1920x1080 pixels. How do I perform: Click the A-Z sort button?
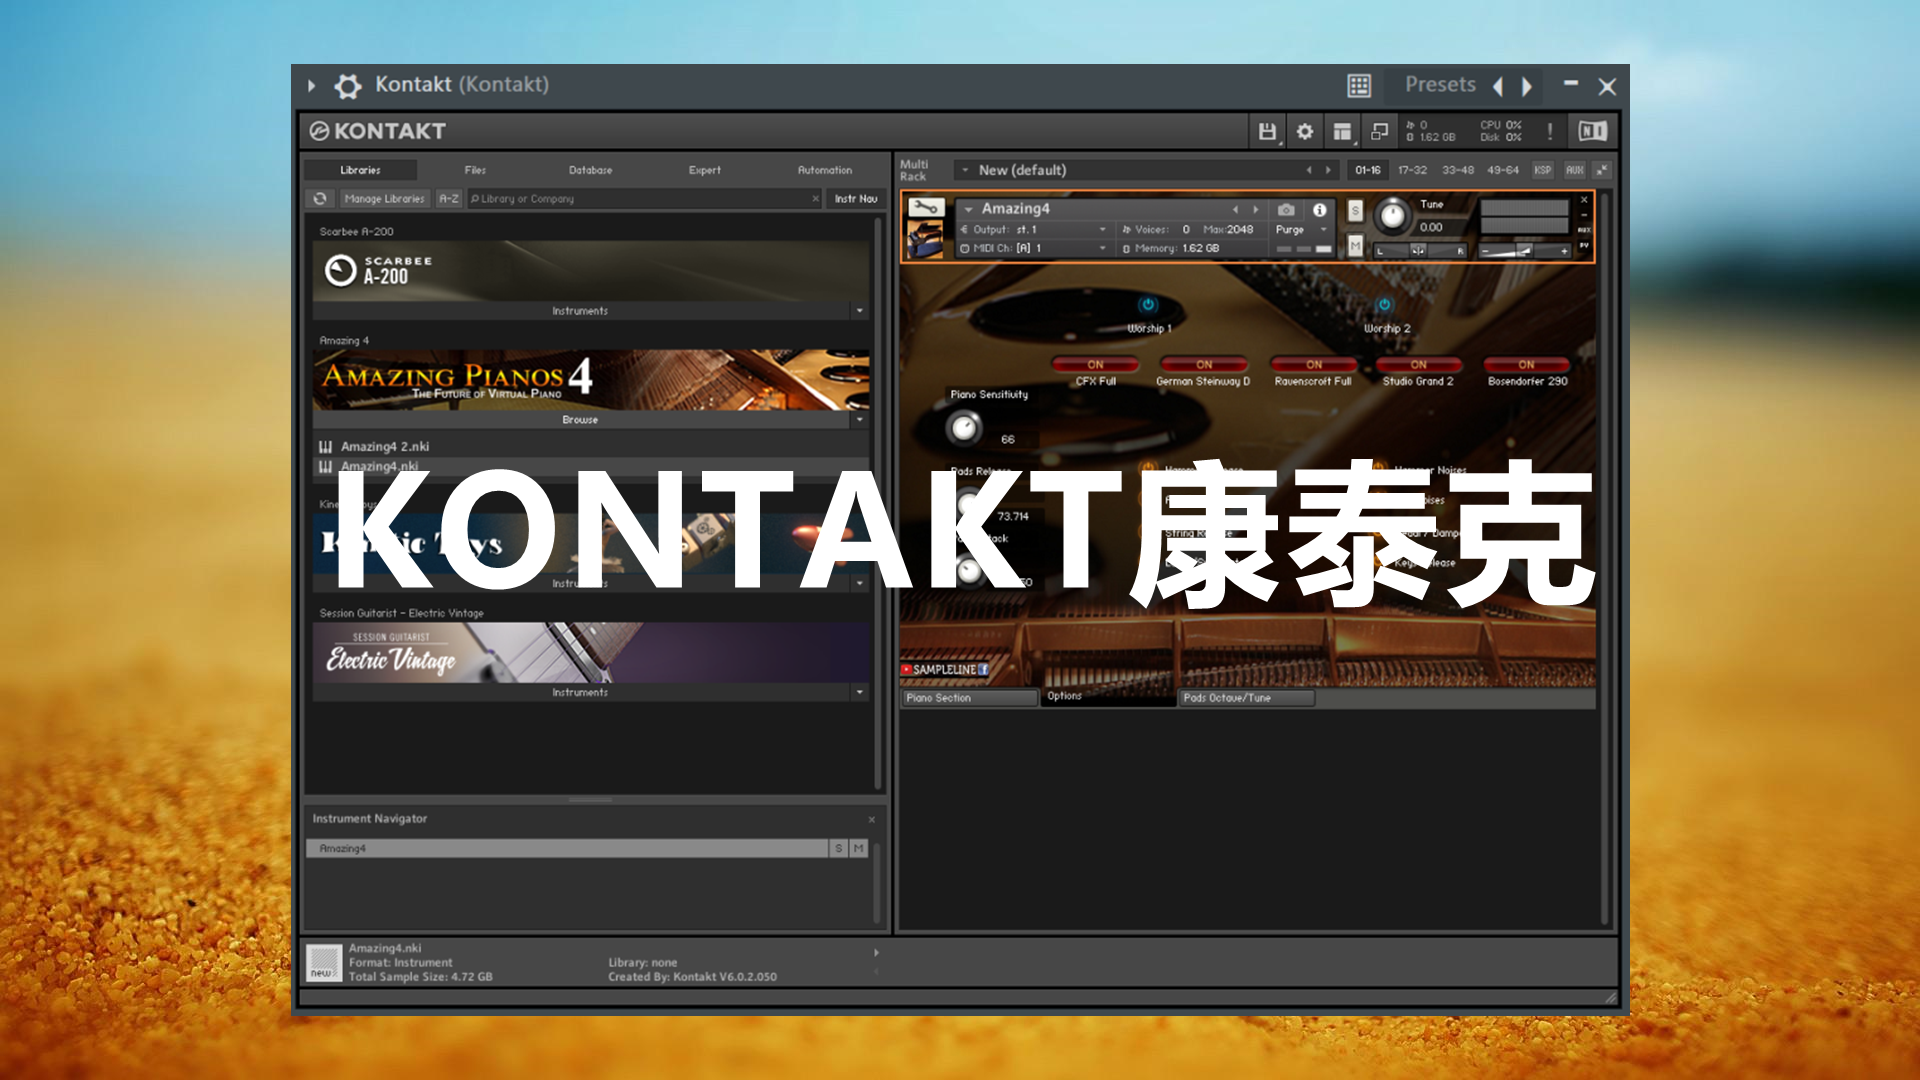point(449,199)
